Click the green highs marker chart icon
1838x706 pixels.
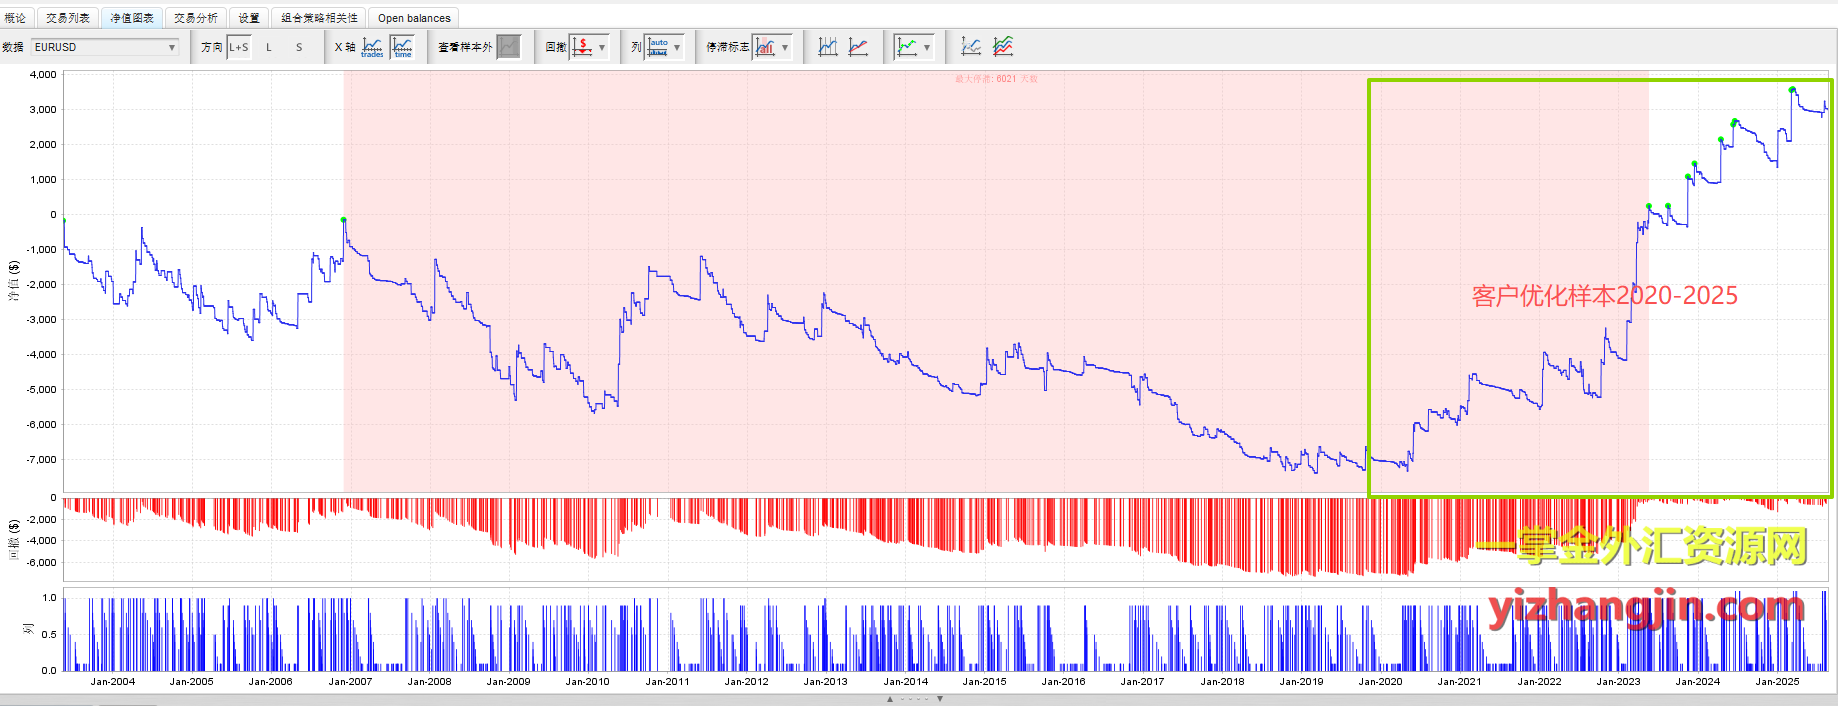click(x=907, y=47)
